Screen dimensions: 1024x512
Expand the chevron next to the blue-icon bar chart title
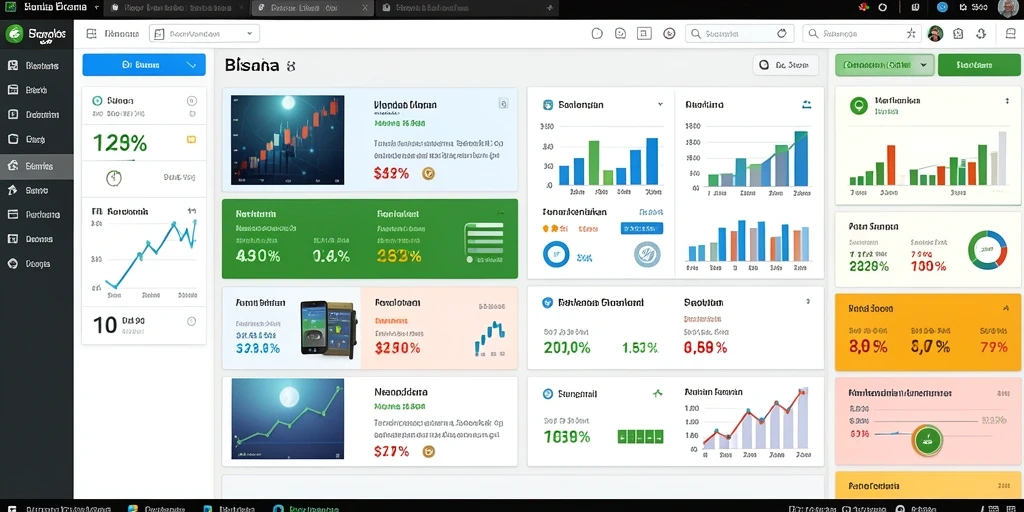pos(660,104)
